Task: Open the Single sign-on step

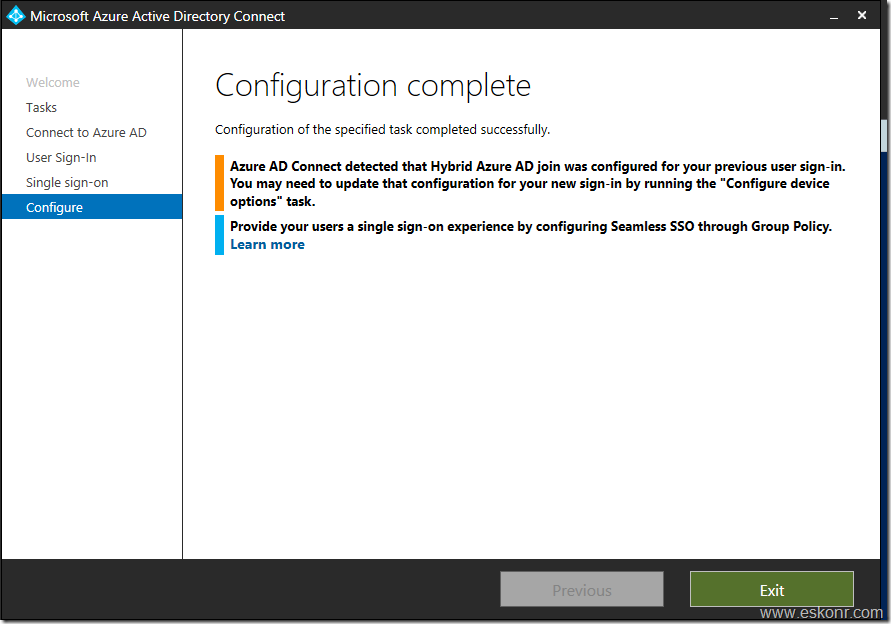Action: coord(67,182)
